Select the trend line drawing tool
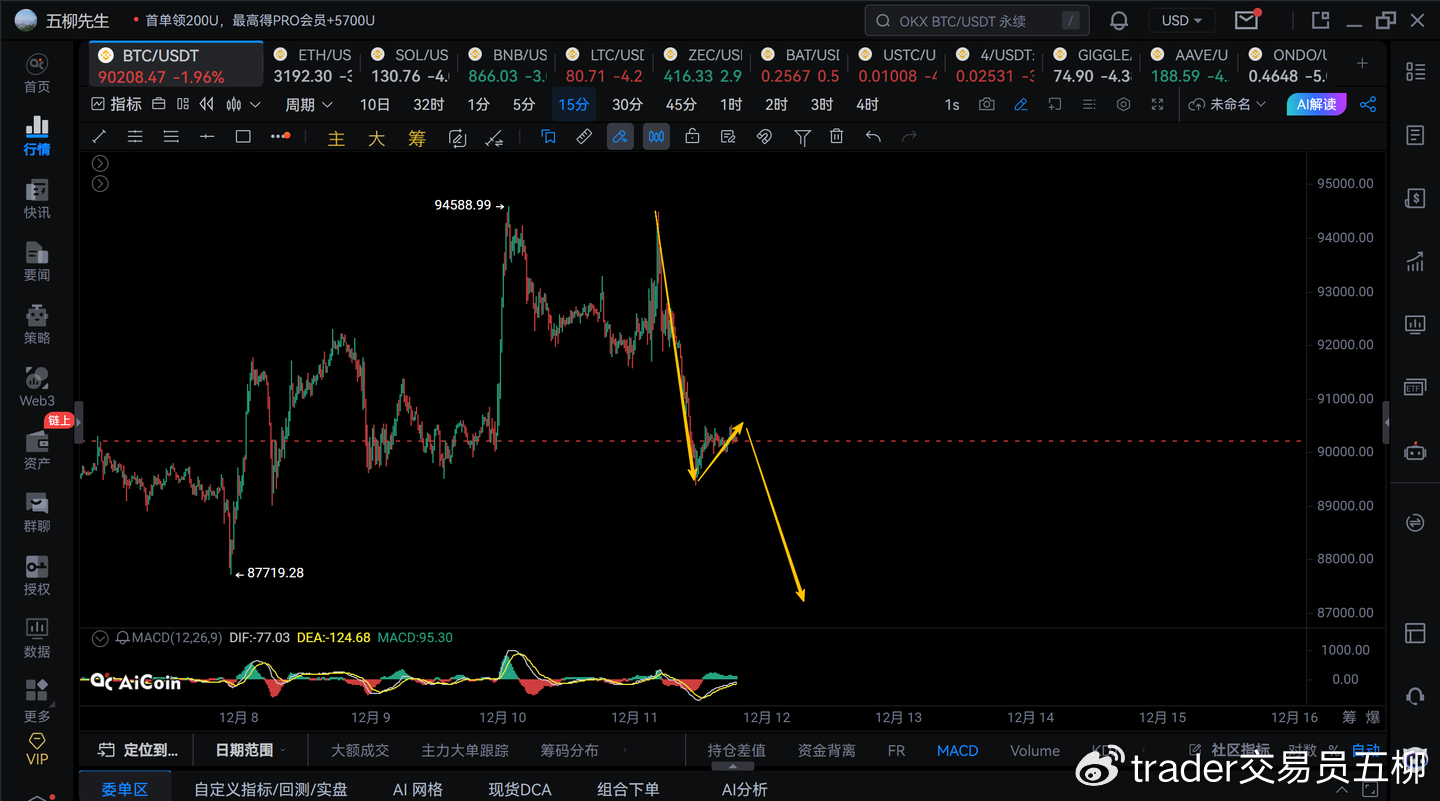 coord(99,137)
